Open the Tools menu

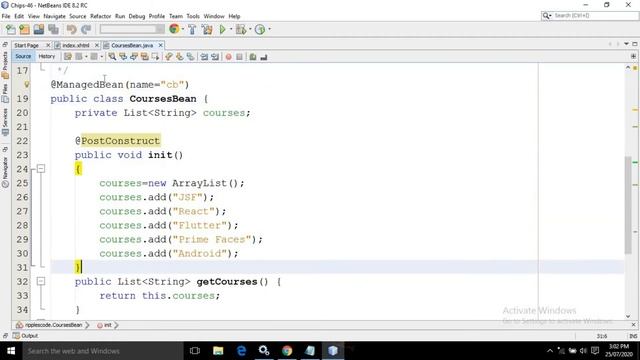pyautogui.click(x=193, y=16)
